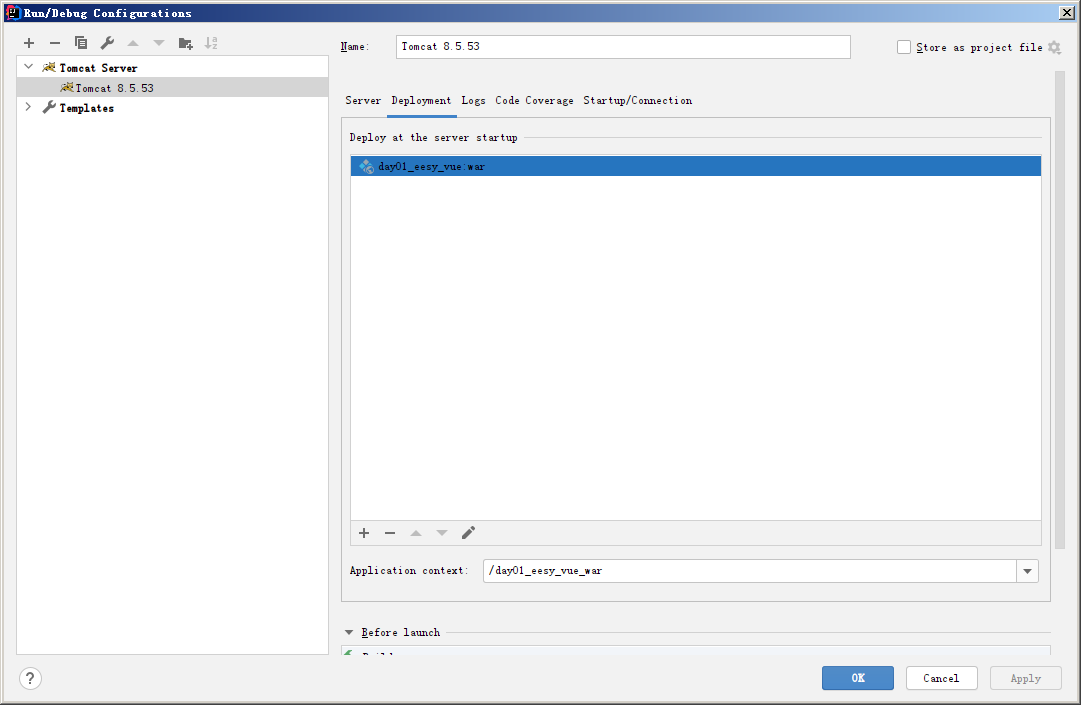1081x705 pixels.
Task: Click the Apply button
Action: 1026,678
